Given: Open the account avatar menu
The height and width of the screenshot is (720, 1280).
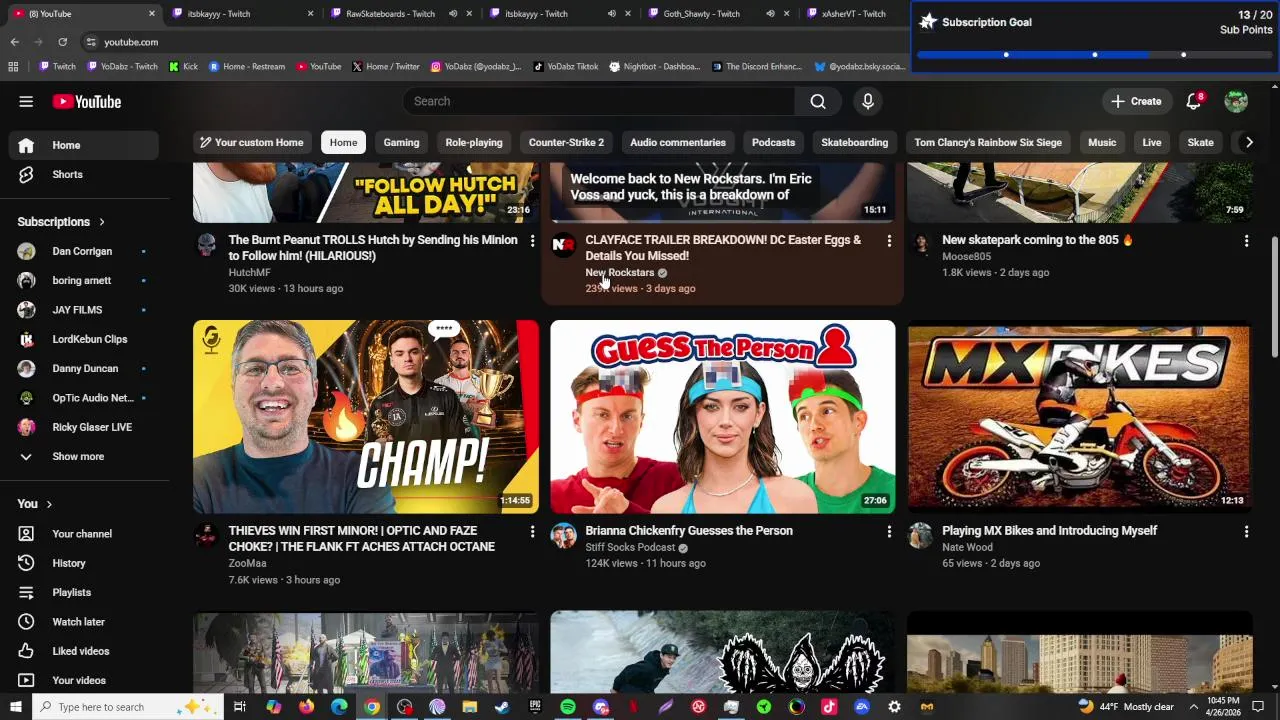Looking at the screenshot, I should click(x=1236, y=101).
